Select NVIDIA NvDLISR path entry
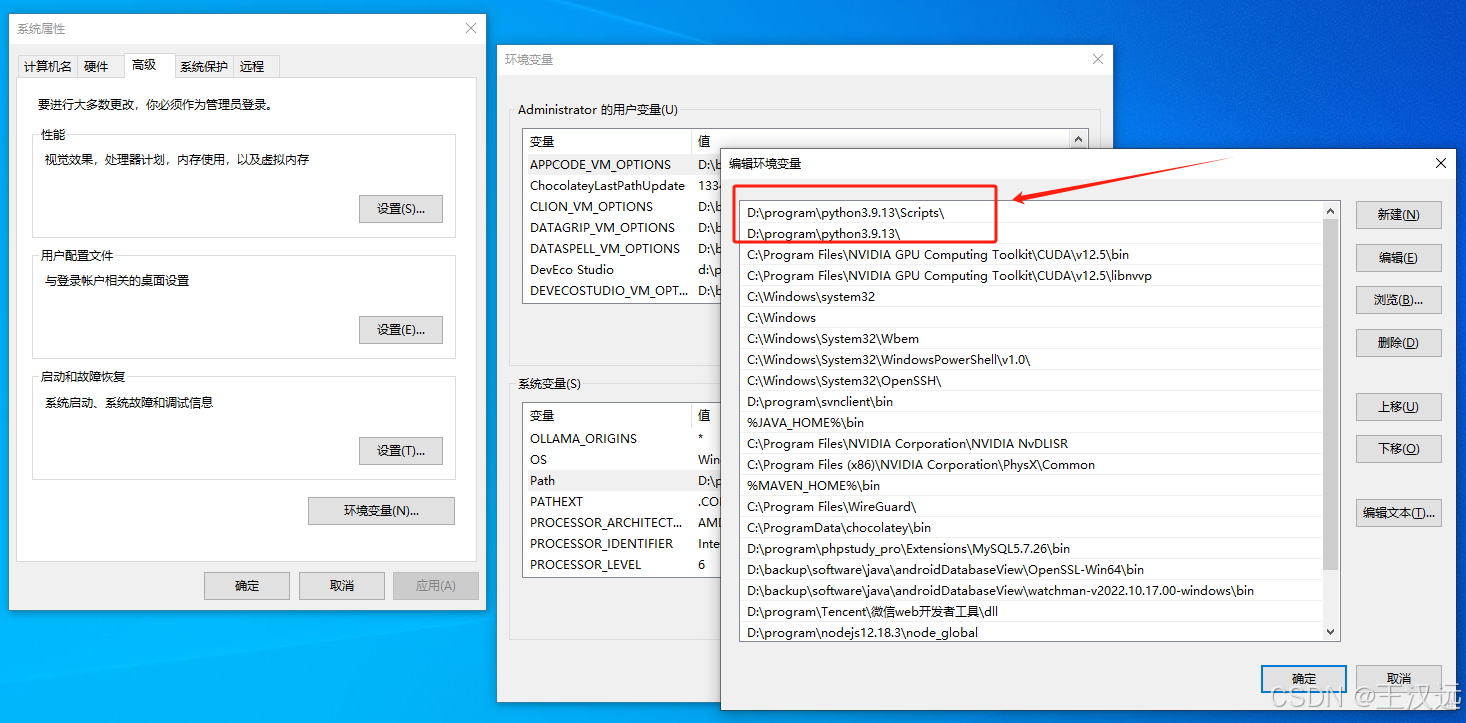1466x723 pixels. [x=1031, y=444]
